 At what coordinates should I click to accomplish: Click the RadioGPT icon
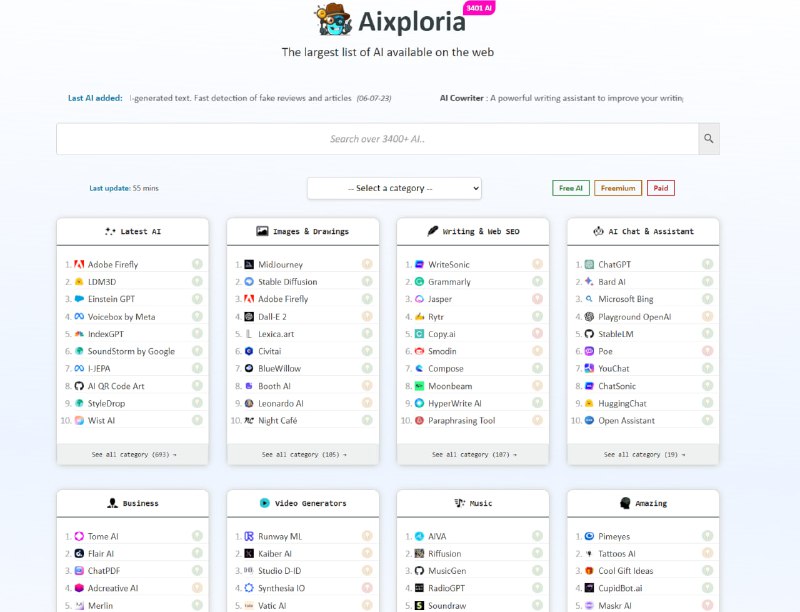[x=419, y=588]
